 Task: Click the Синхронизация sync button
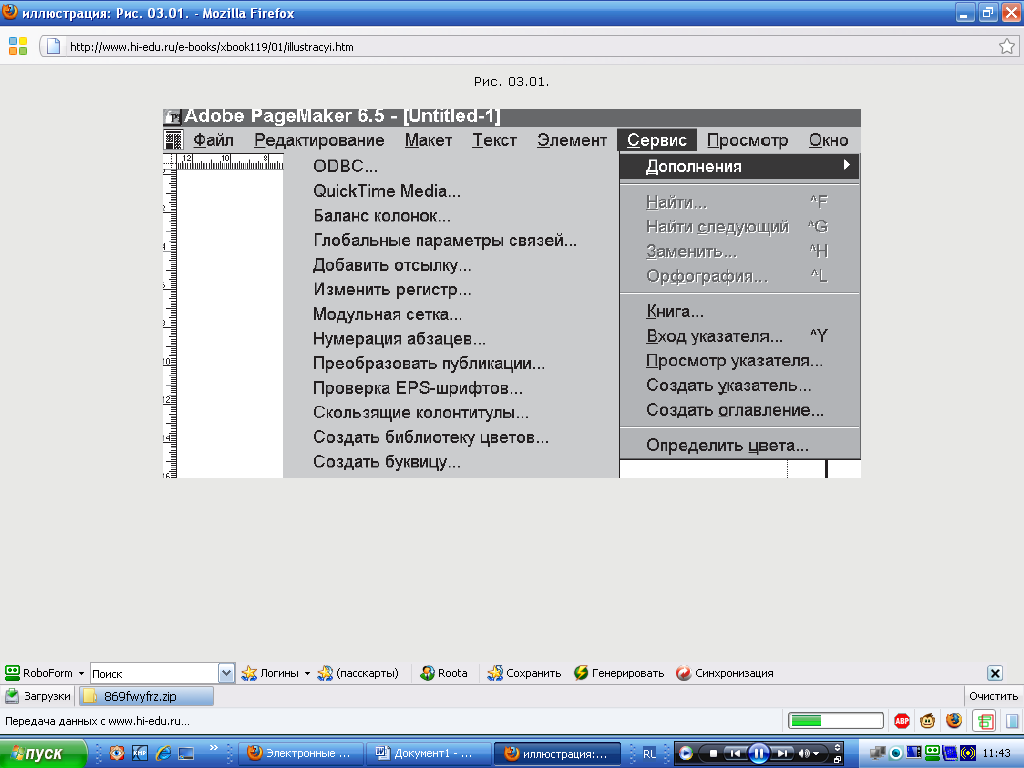(x=725, y=673)
